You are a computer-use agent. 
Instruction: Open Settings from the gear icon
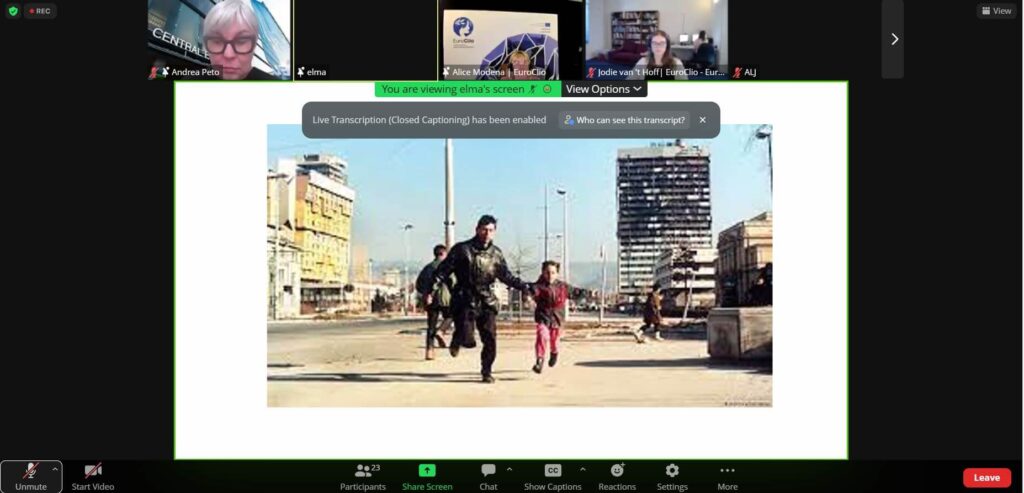tap(672, 471)
